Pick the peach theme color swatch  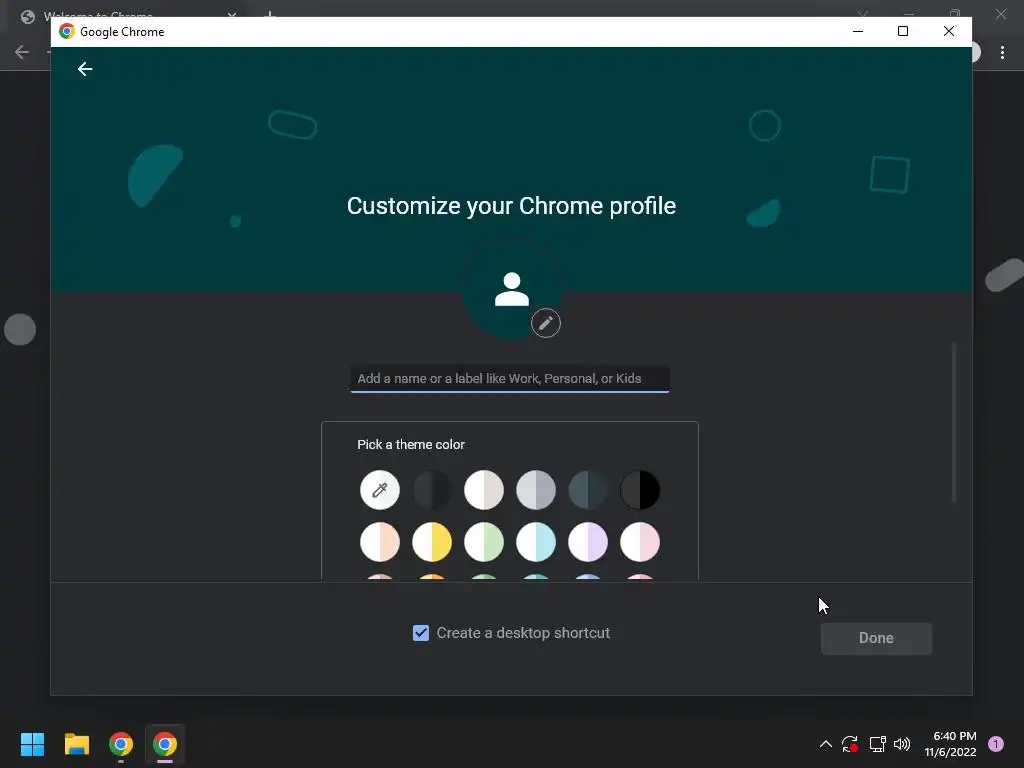[379, 542]
